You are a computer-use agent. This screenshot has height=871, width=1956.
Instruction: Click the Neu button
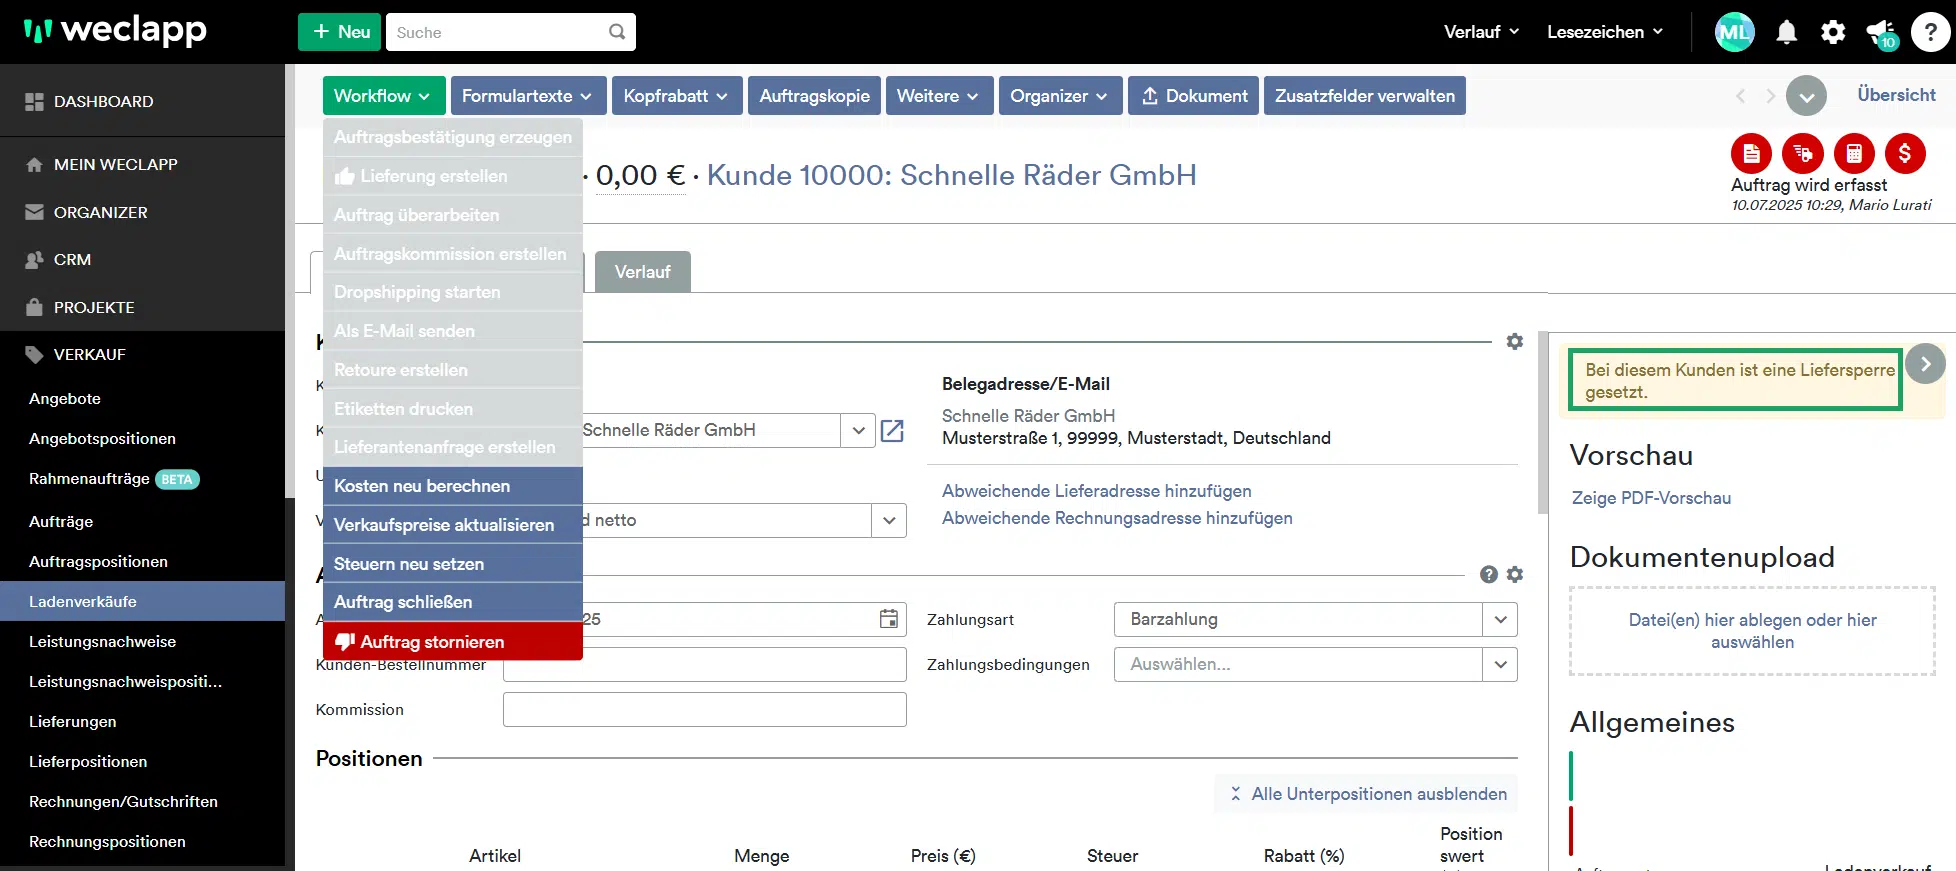(340, 32)
